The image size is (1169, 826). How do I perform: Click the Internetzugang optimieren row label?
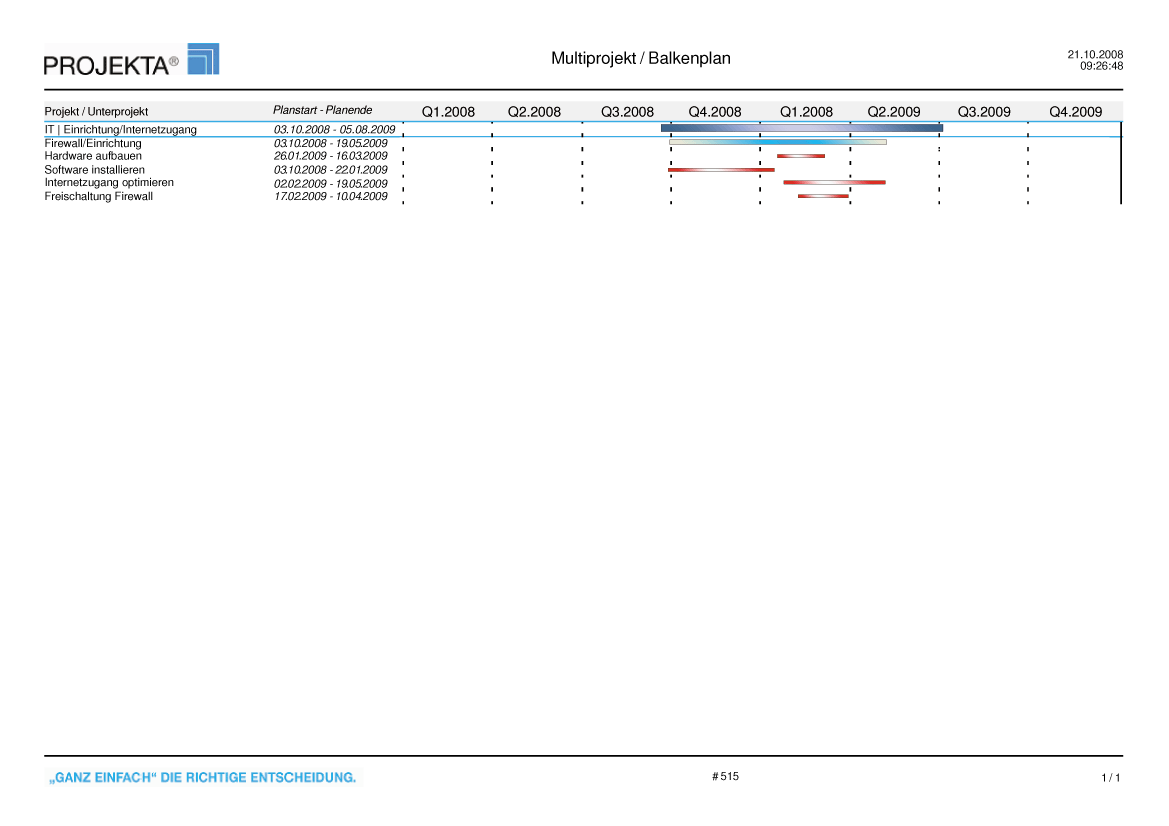109,183
